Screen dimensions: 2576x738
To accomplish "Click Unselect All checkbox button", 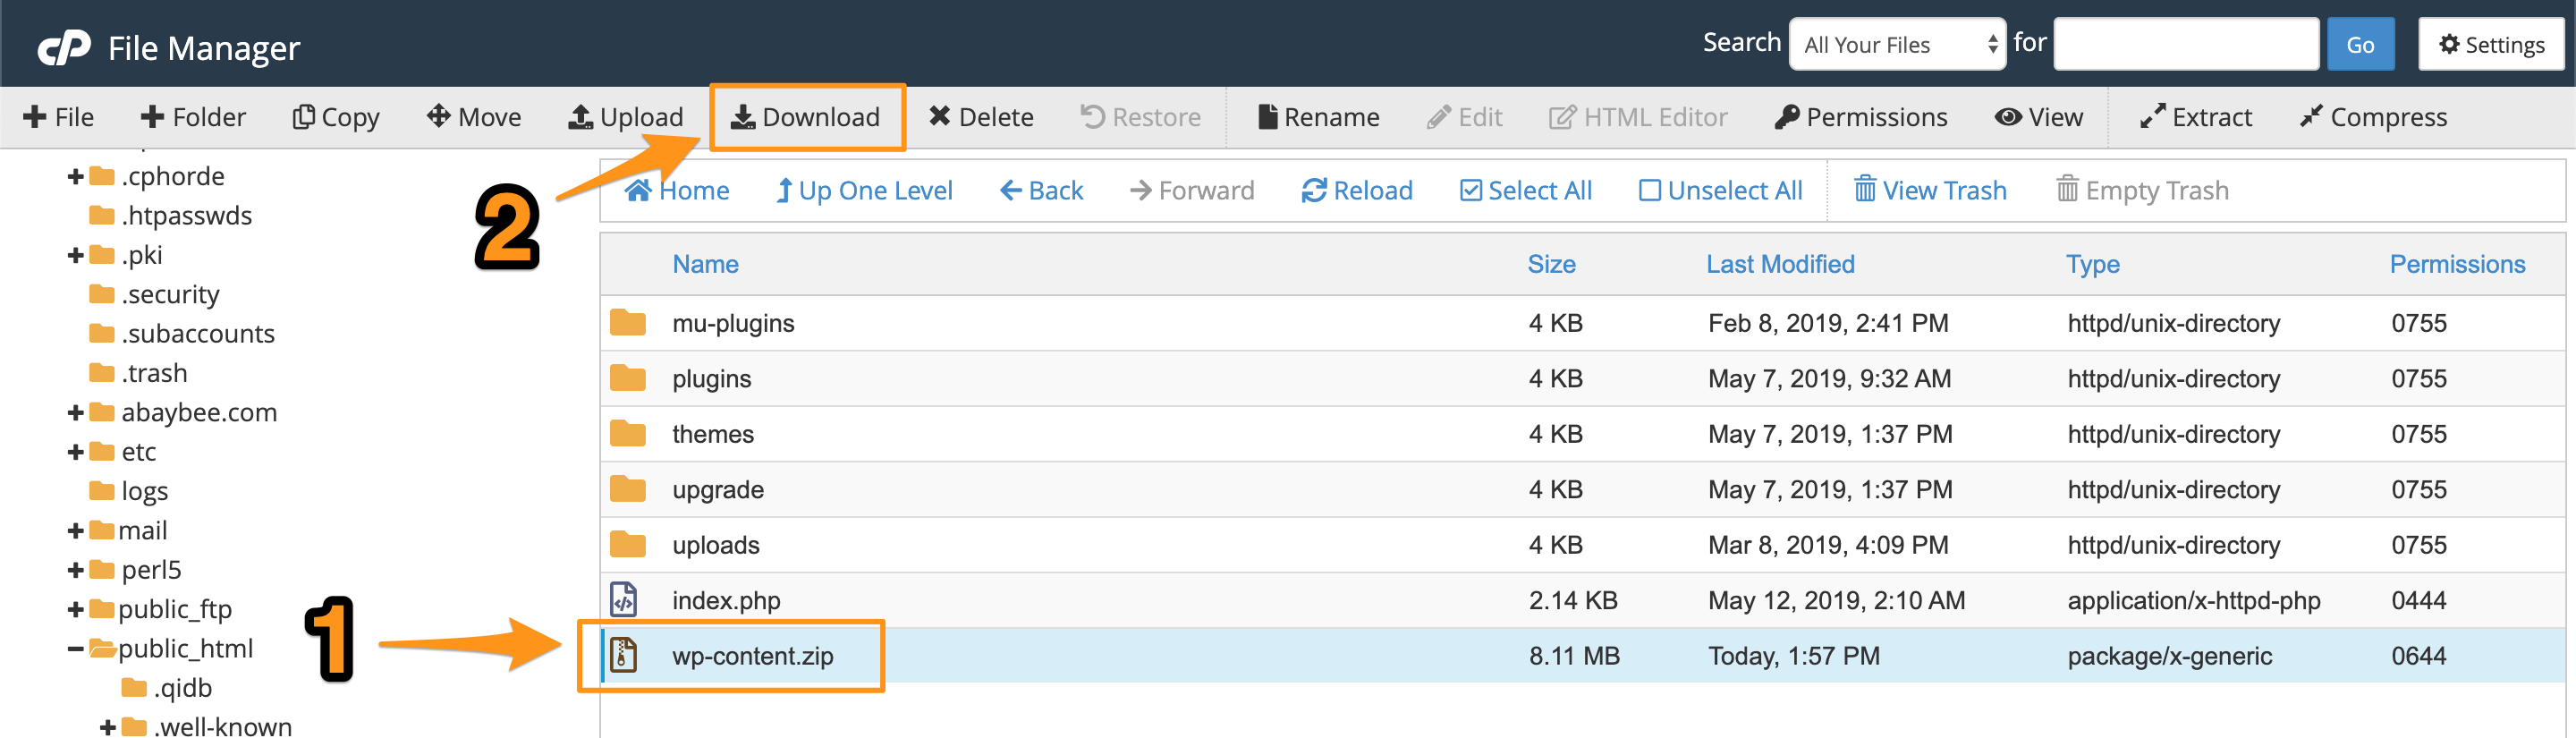I will [1720, 190].
